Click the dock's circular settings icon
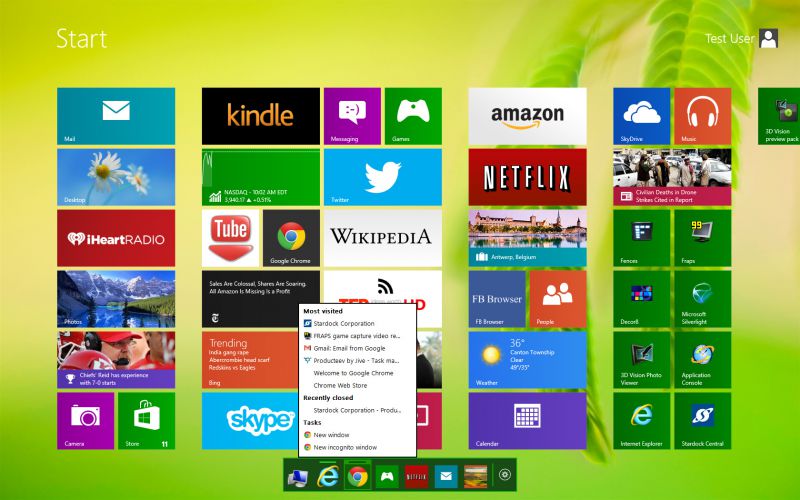800x500 pixels. point(505,477)
